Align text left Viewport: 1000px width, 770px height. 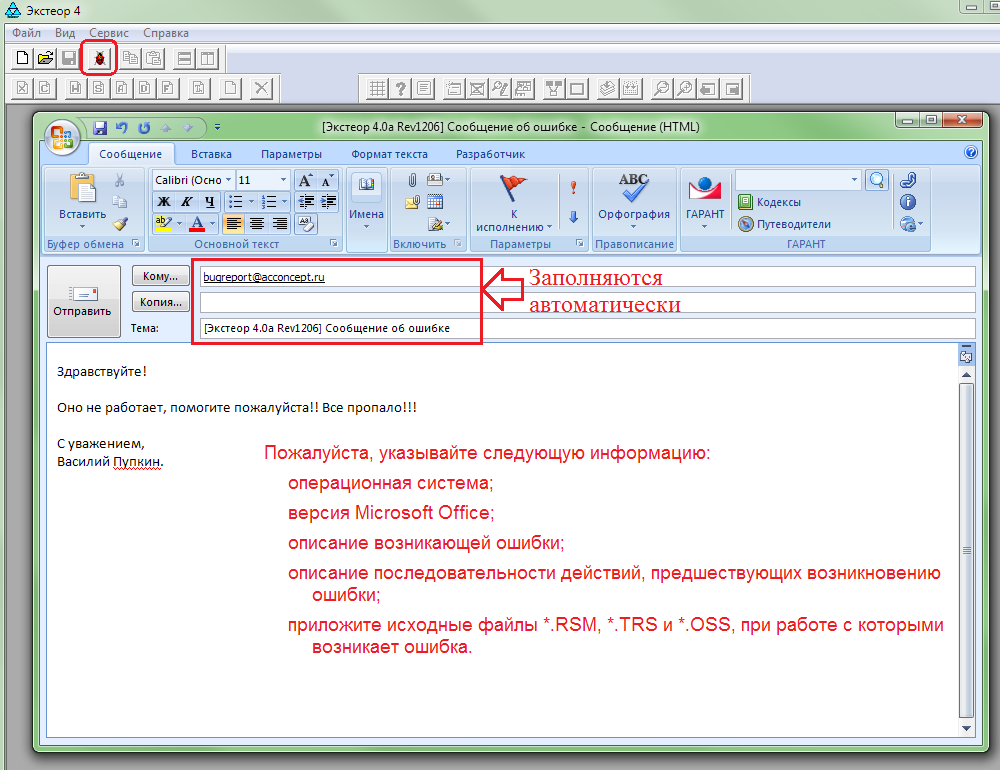234,224
